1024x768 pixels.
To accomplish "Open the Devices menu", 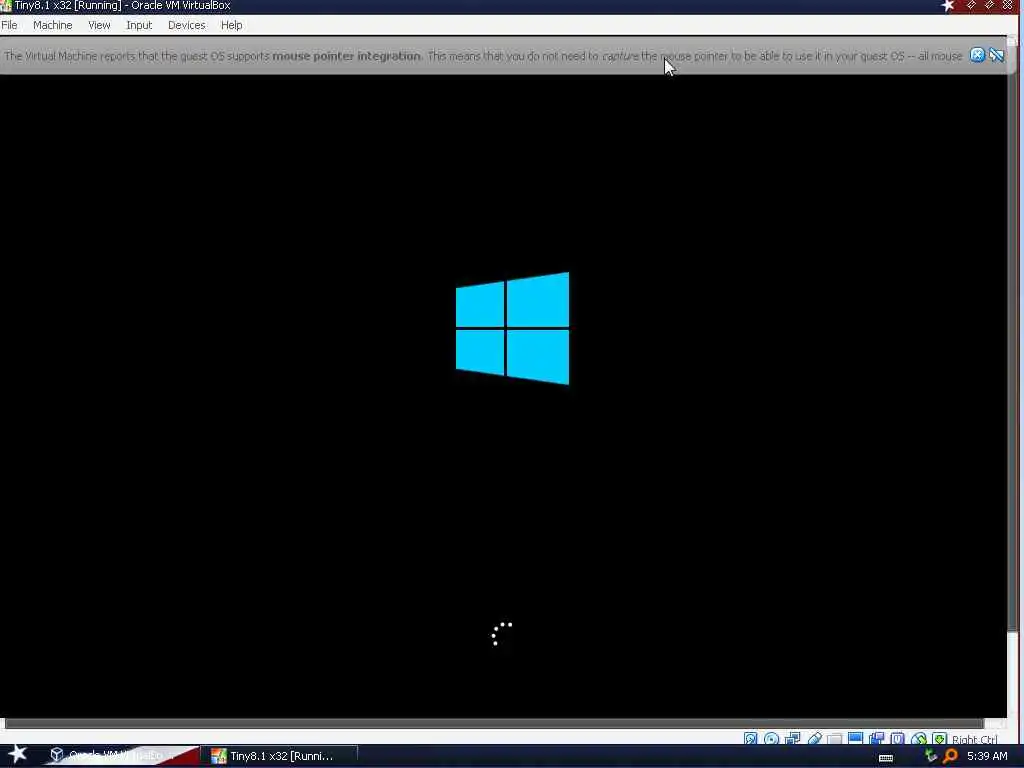I will pos(186,25).
